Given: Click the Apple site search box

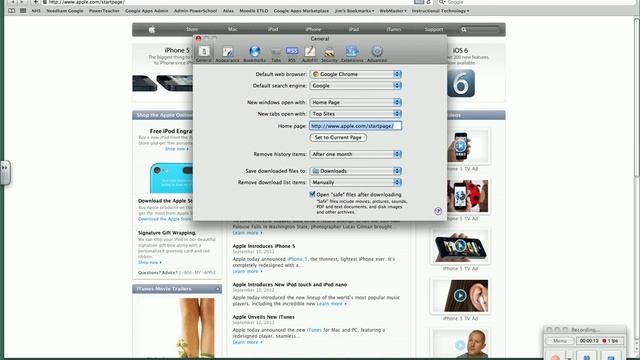Looking at the screenshot, I should click(x=480, y=29).
